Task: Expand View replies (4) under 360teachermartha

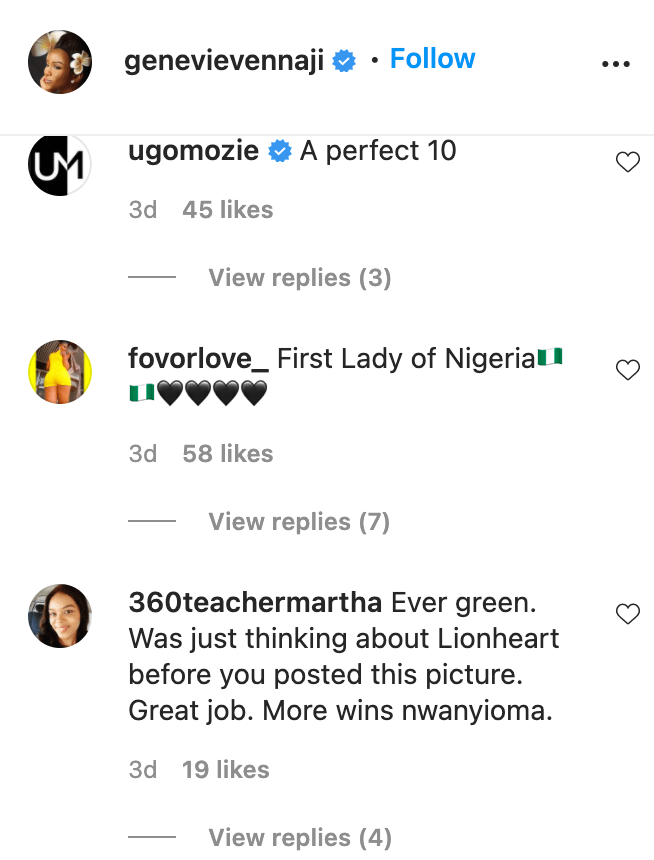Action: [299, 838]
